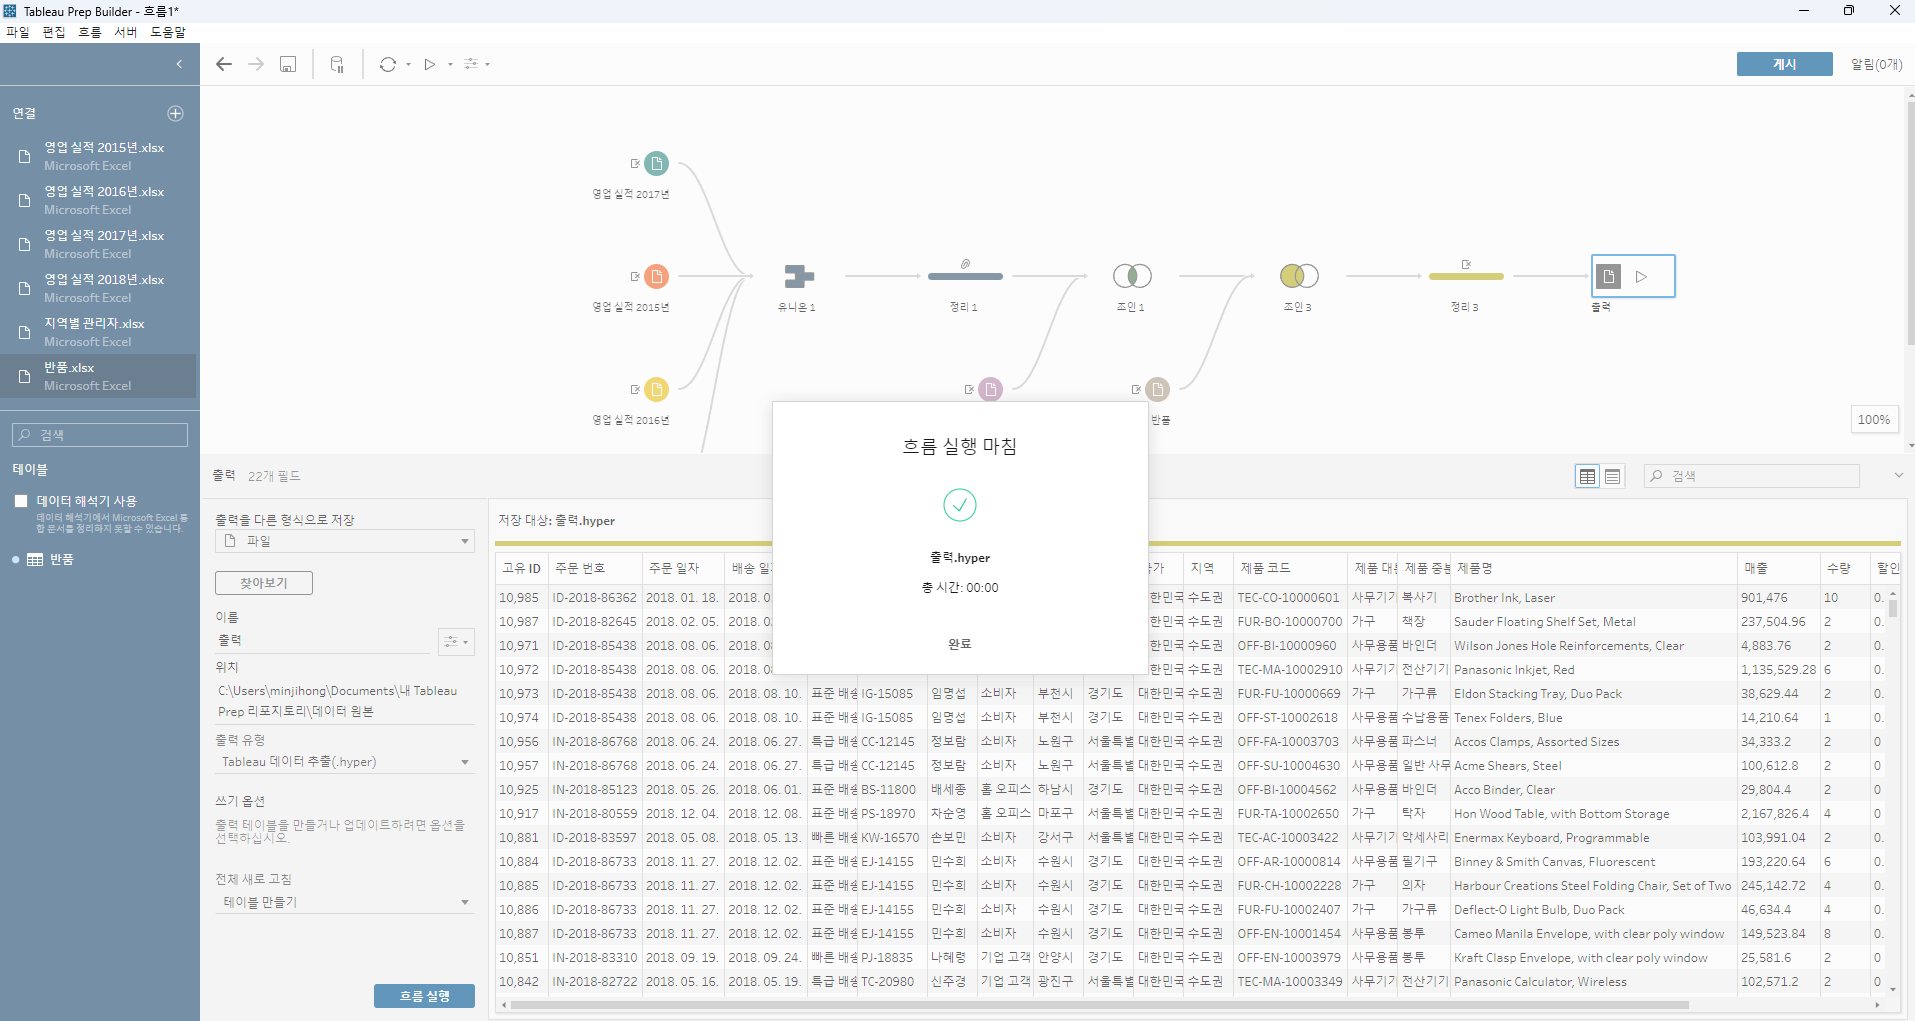Viewport: 1915px width, 1021px height.
Task: Select the purple input node on canvas
Action: (990, 389)
